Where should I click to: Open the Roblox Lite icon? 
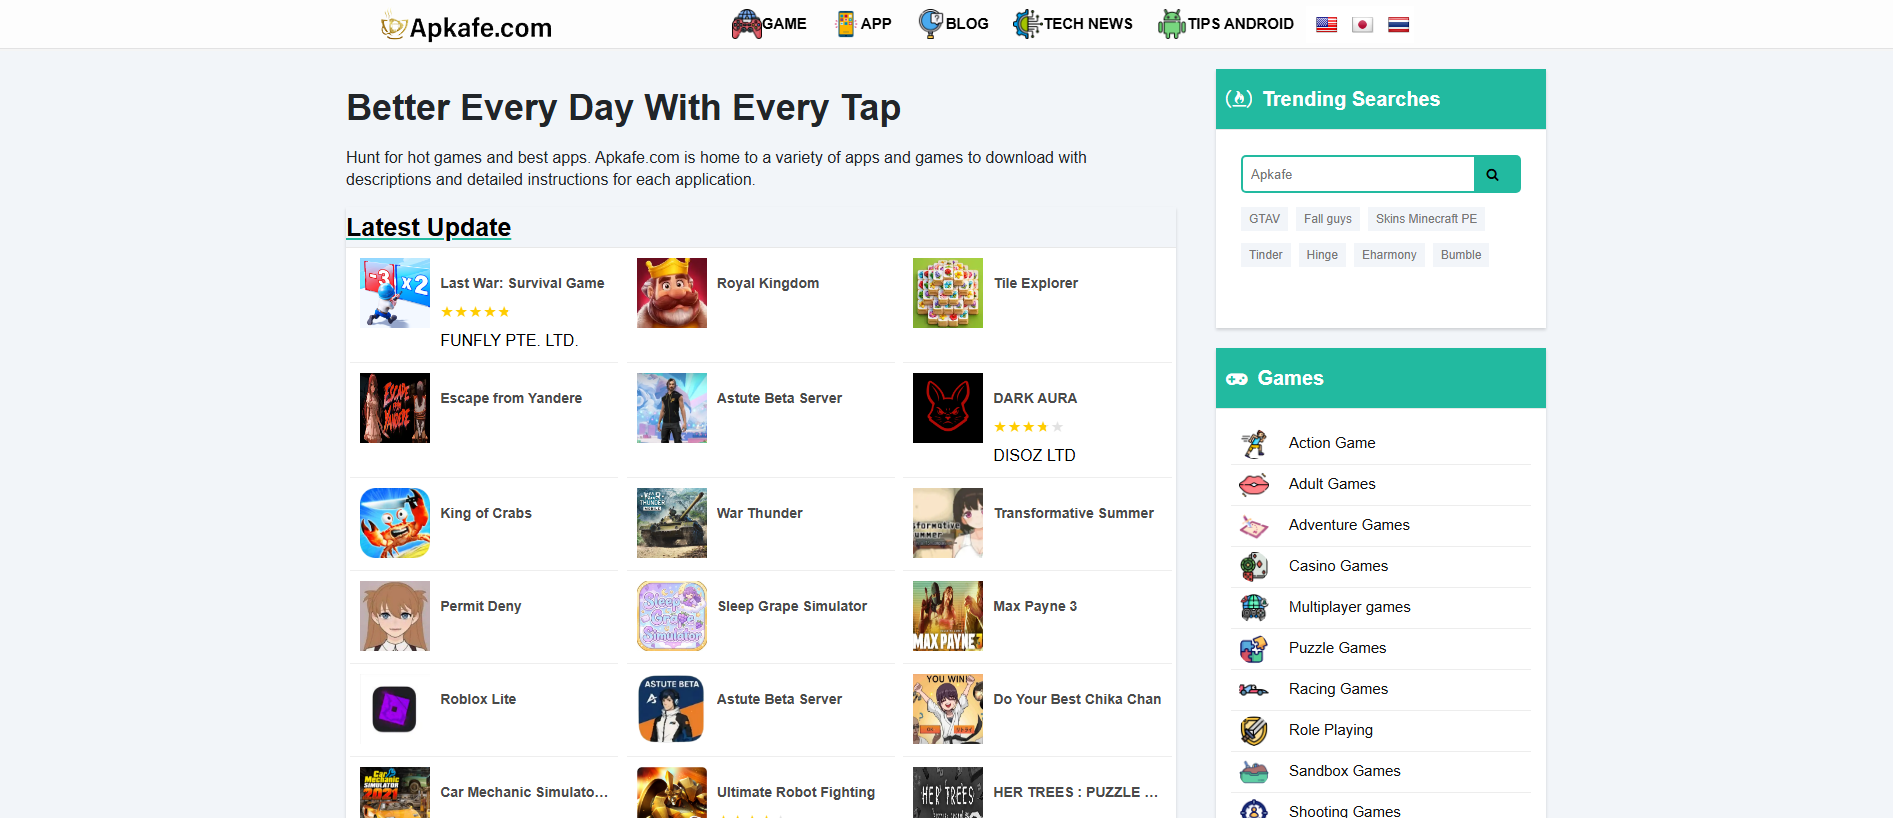(395, 709)
